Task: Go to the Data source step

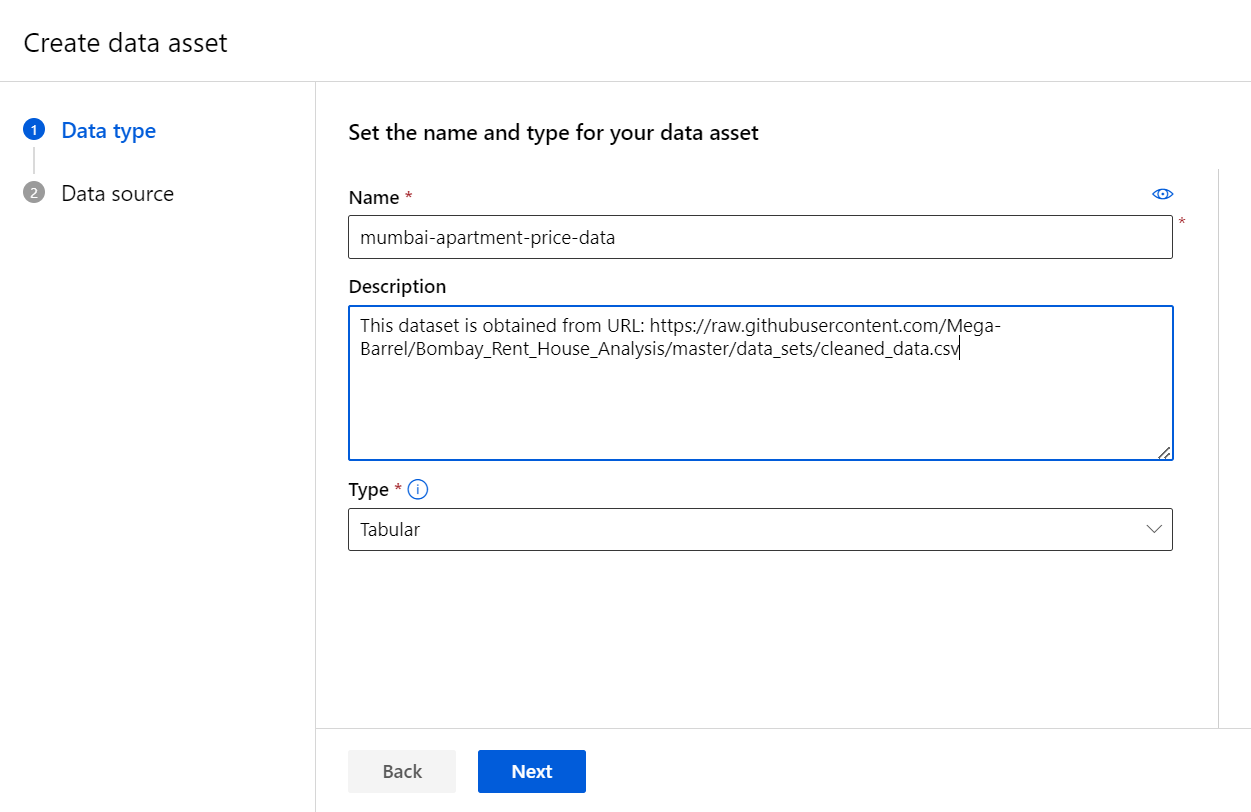Action: tap(117, 193)
